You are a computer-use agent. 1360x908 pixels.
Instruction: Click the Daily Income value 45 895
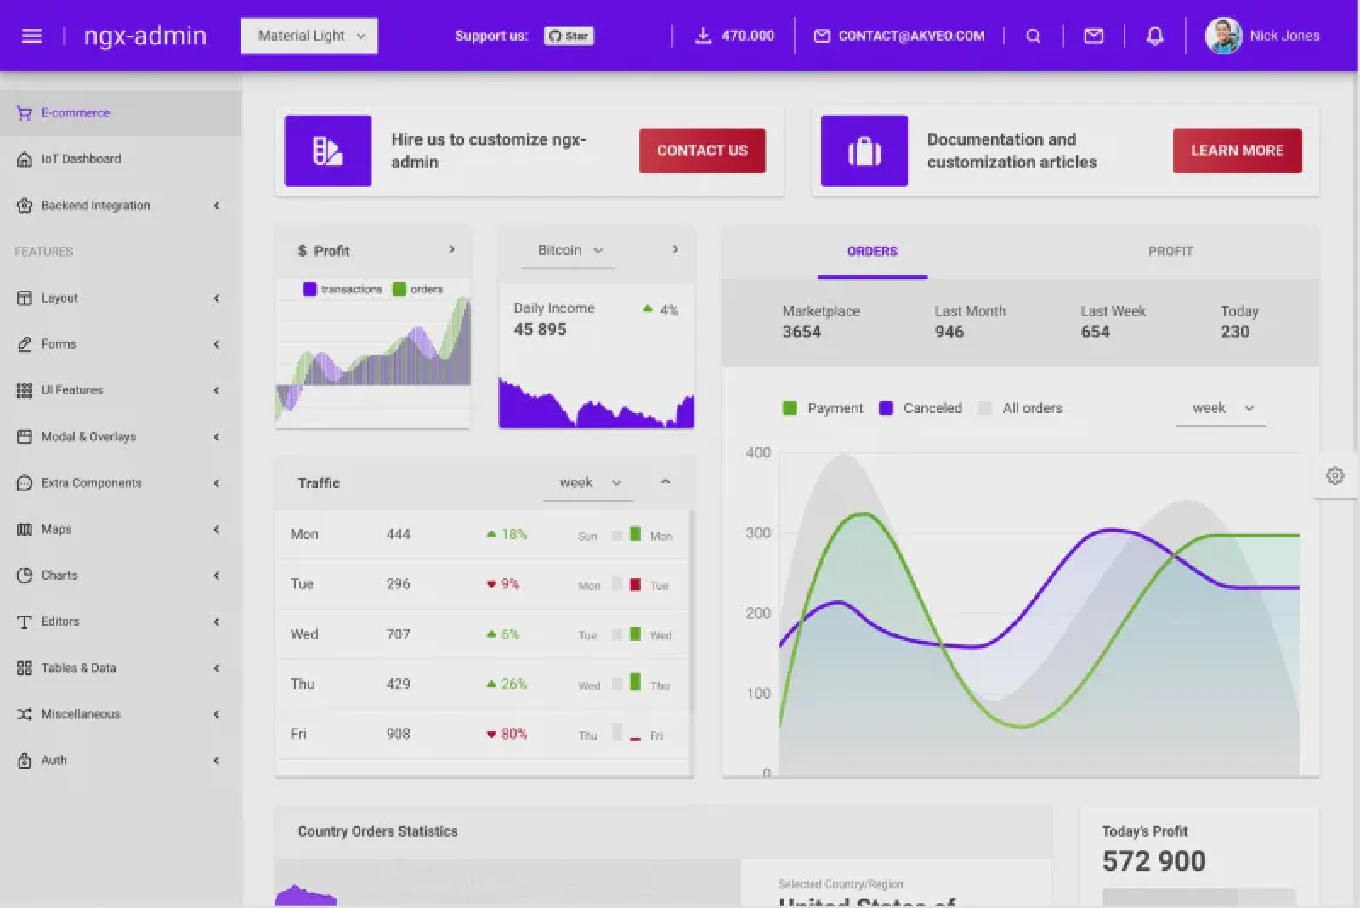point(540,330)
